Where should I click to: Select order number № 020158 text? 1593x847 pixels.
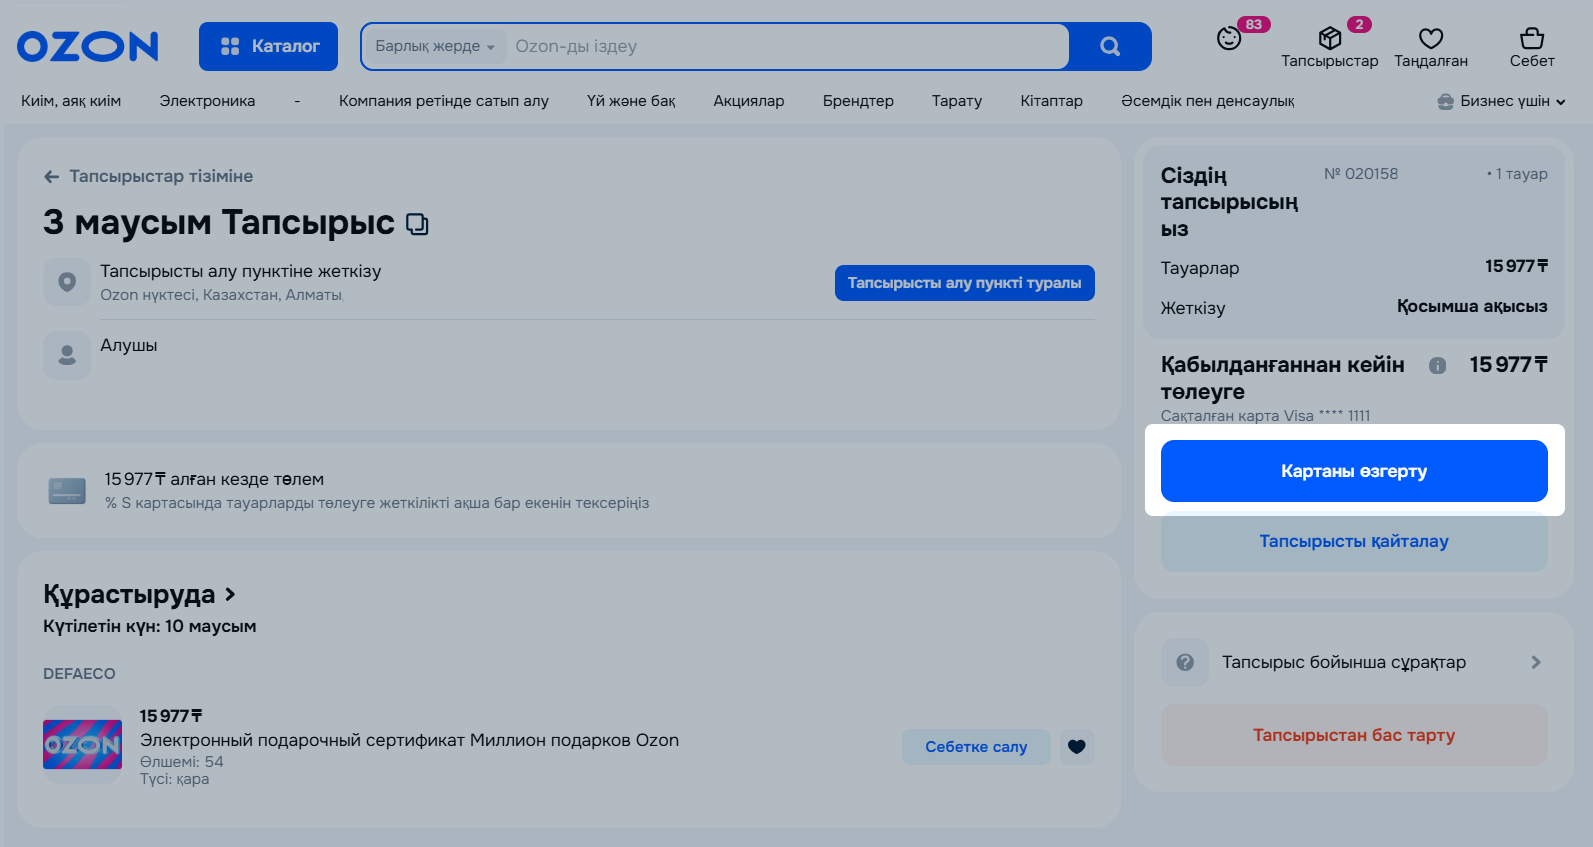pyautogui.click(x=1361, y=174)
